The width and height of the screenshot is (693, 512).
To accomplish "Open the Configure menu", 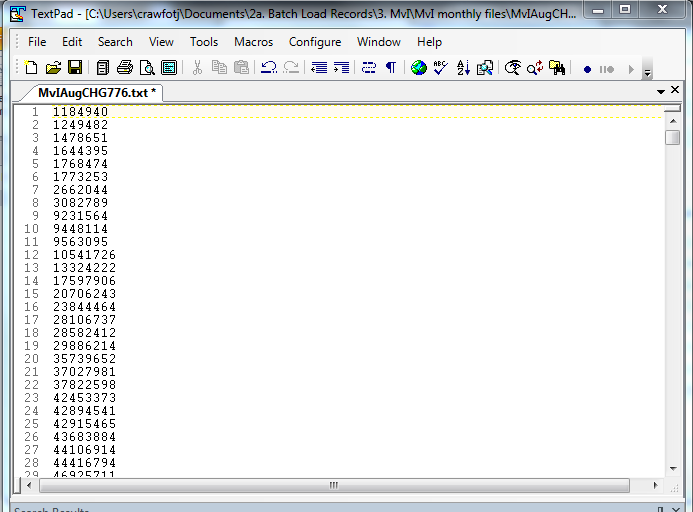I will tap(314, 42).
